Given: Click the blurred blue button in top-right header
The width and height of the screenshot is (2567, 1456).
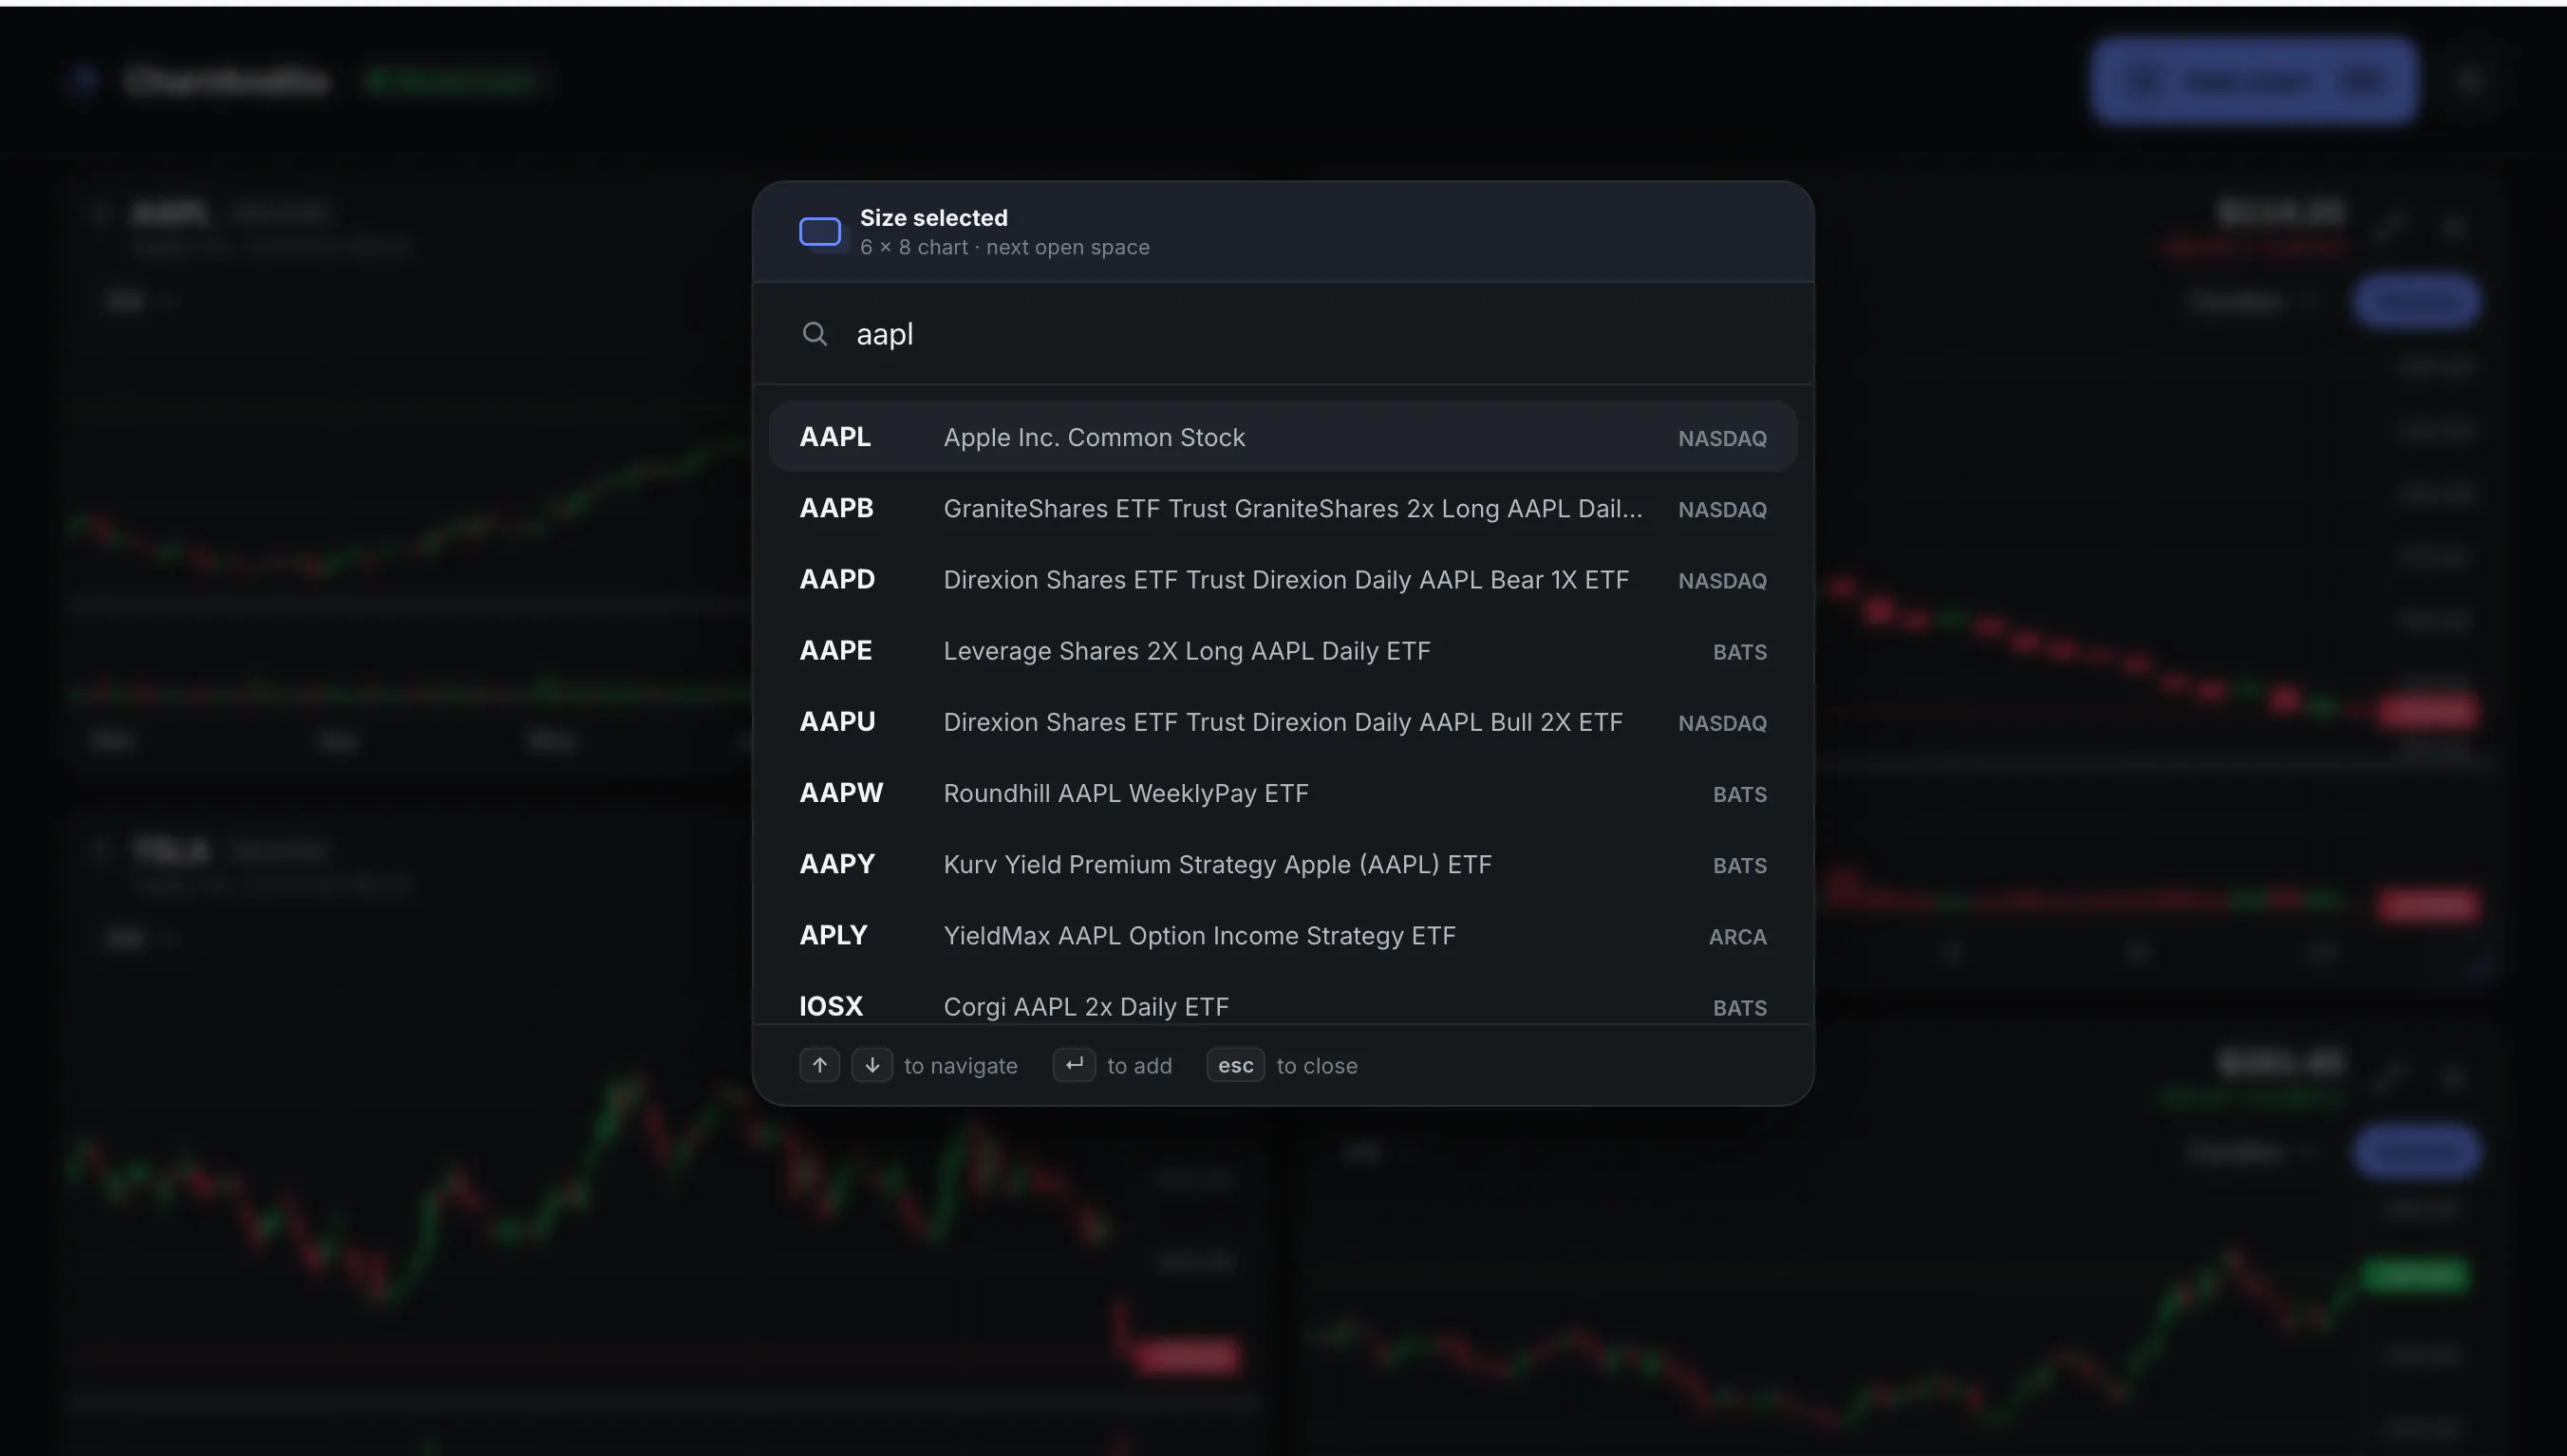Looking at the screenshot, I should 2254,80.
